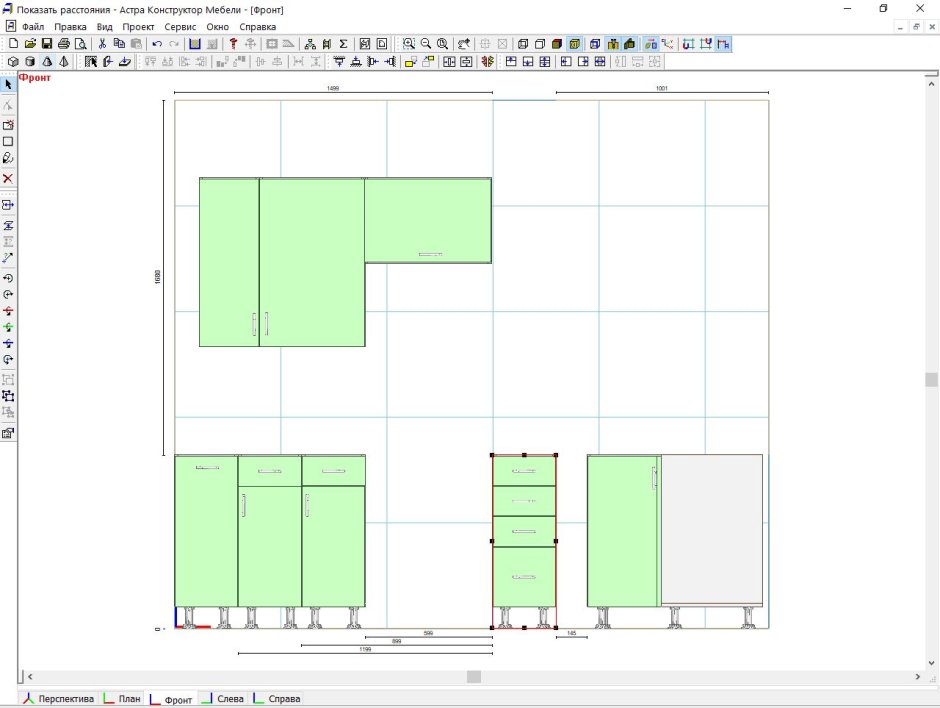
Task: Click the Print icon in toolbar
Action: click(64, 44)
